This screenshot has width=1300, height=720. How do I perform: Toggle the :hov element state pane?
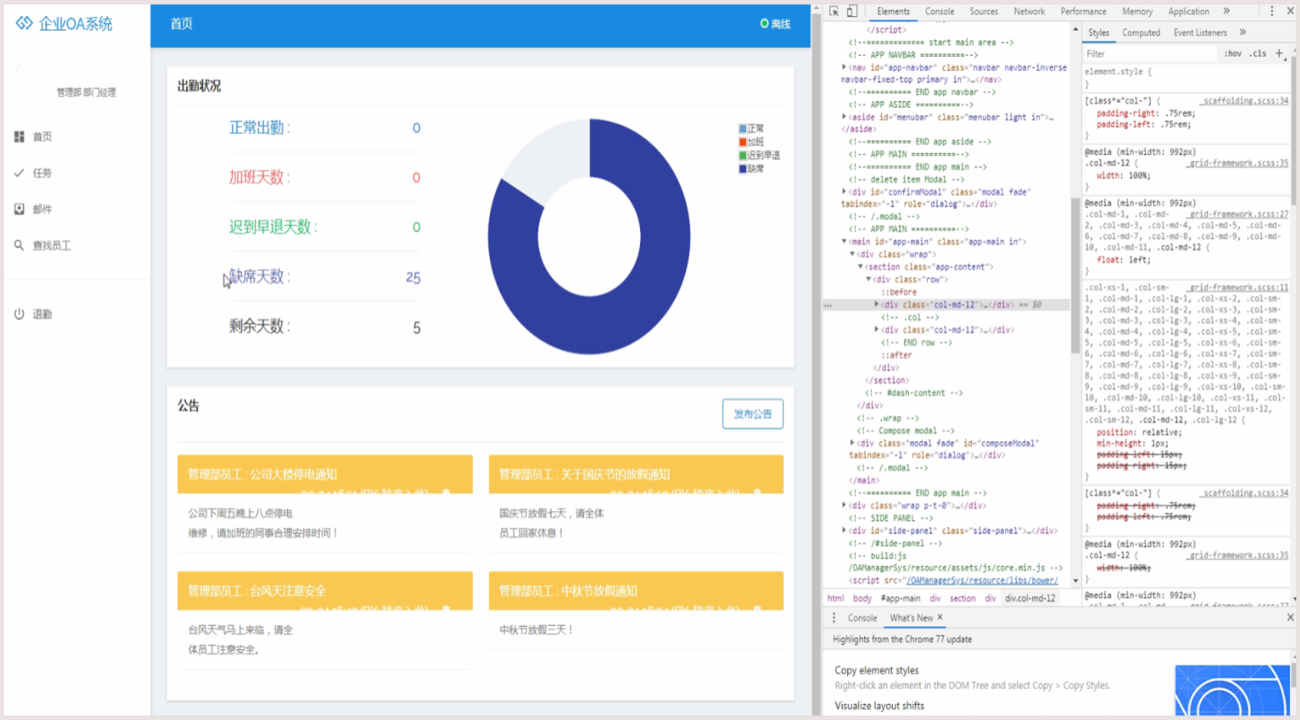point(1233,54)
